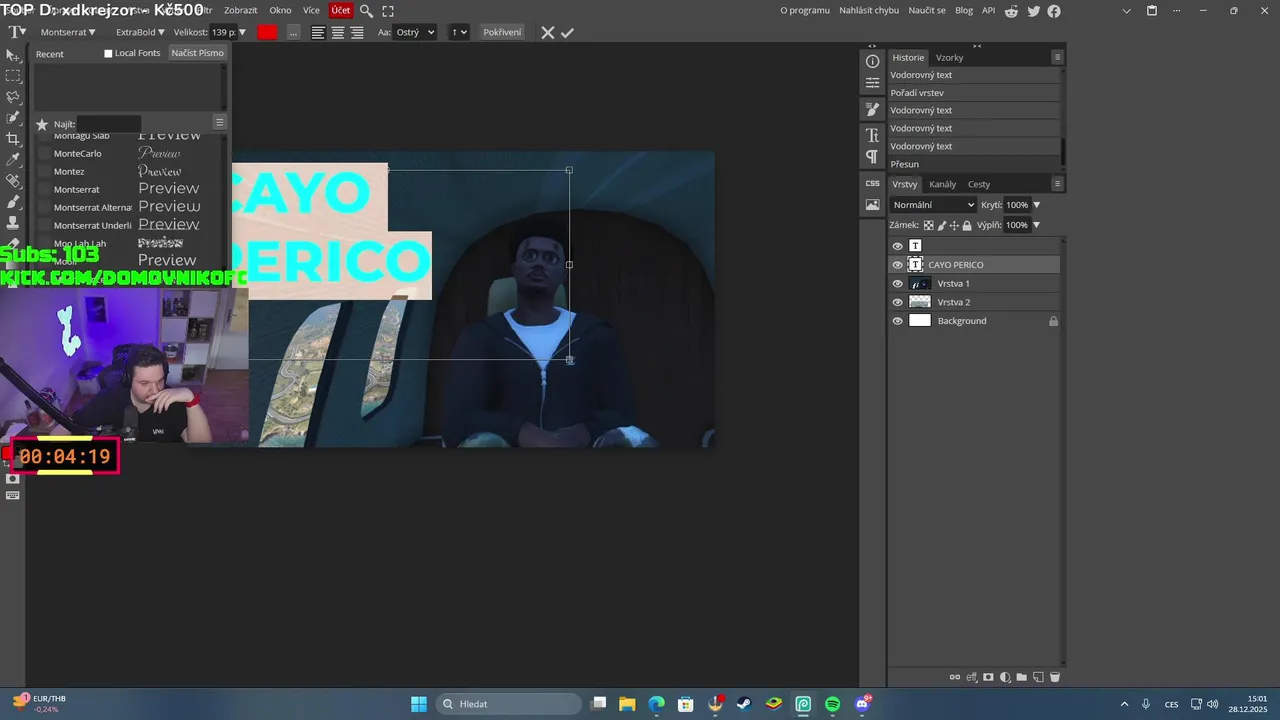Open the CSS panel icon

coord(872,183)
